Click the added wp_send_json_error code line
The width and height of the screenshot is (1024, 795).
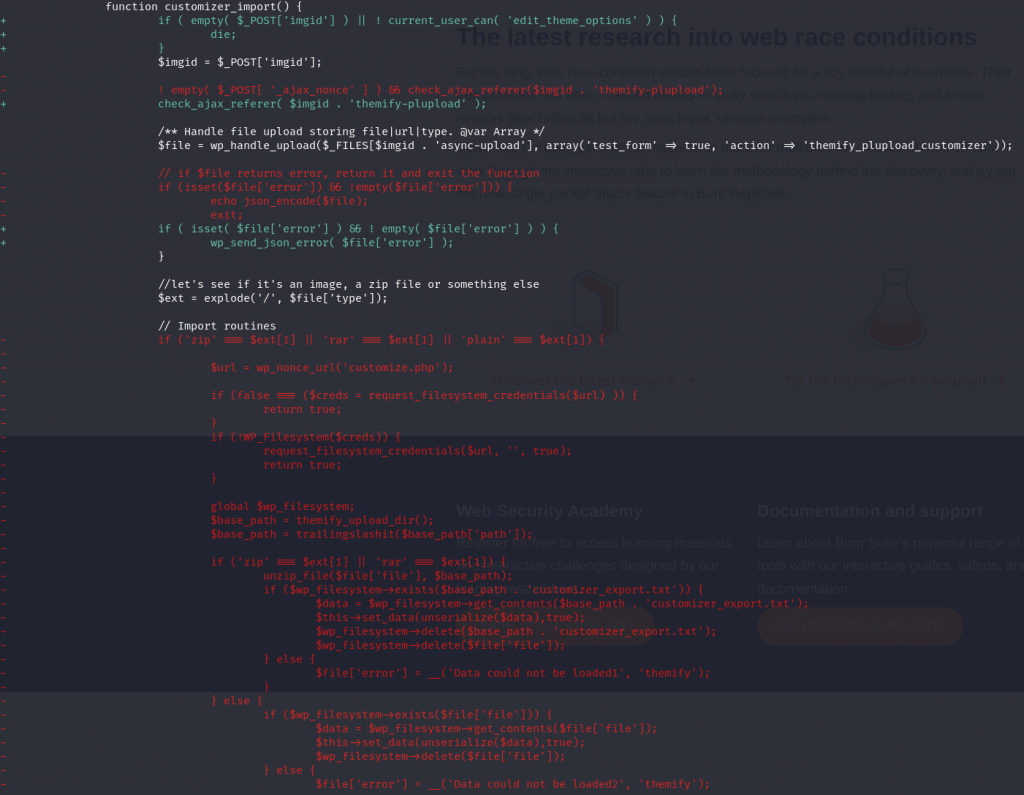point(331,242)
